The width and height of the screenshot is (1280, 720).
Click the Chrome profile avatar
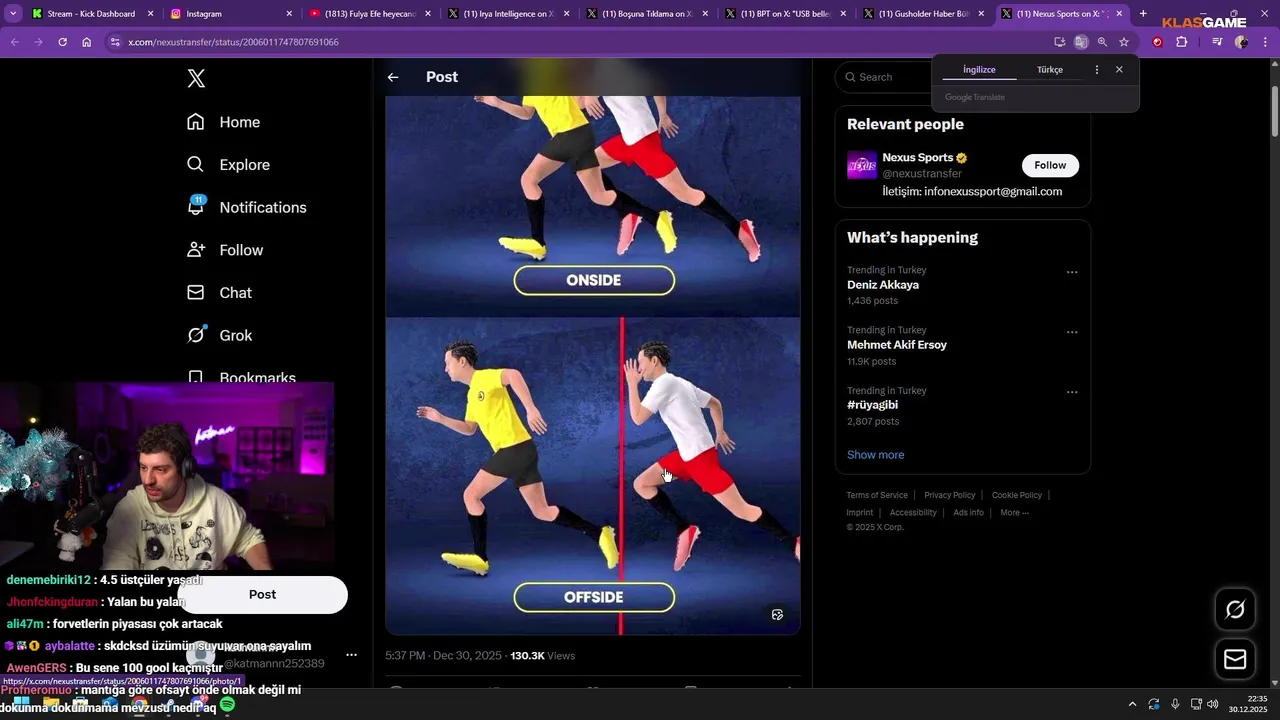tap(1241, 42)
